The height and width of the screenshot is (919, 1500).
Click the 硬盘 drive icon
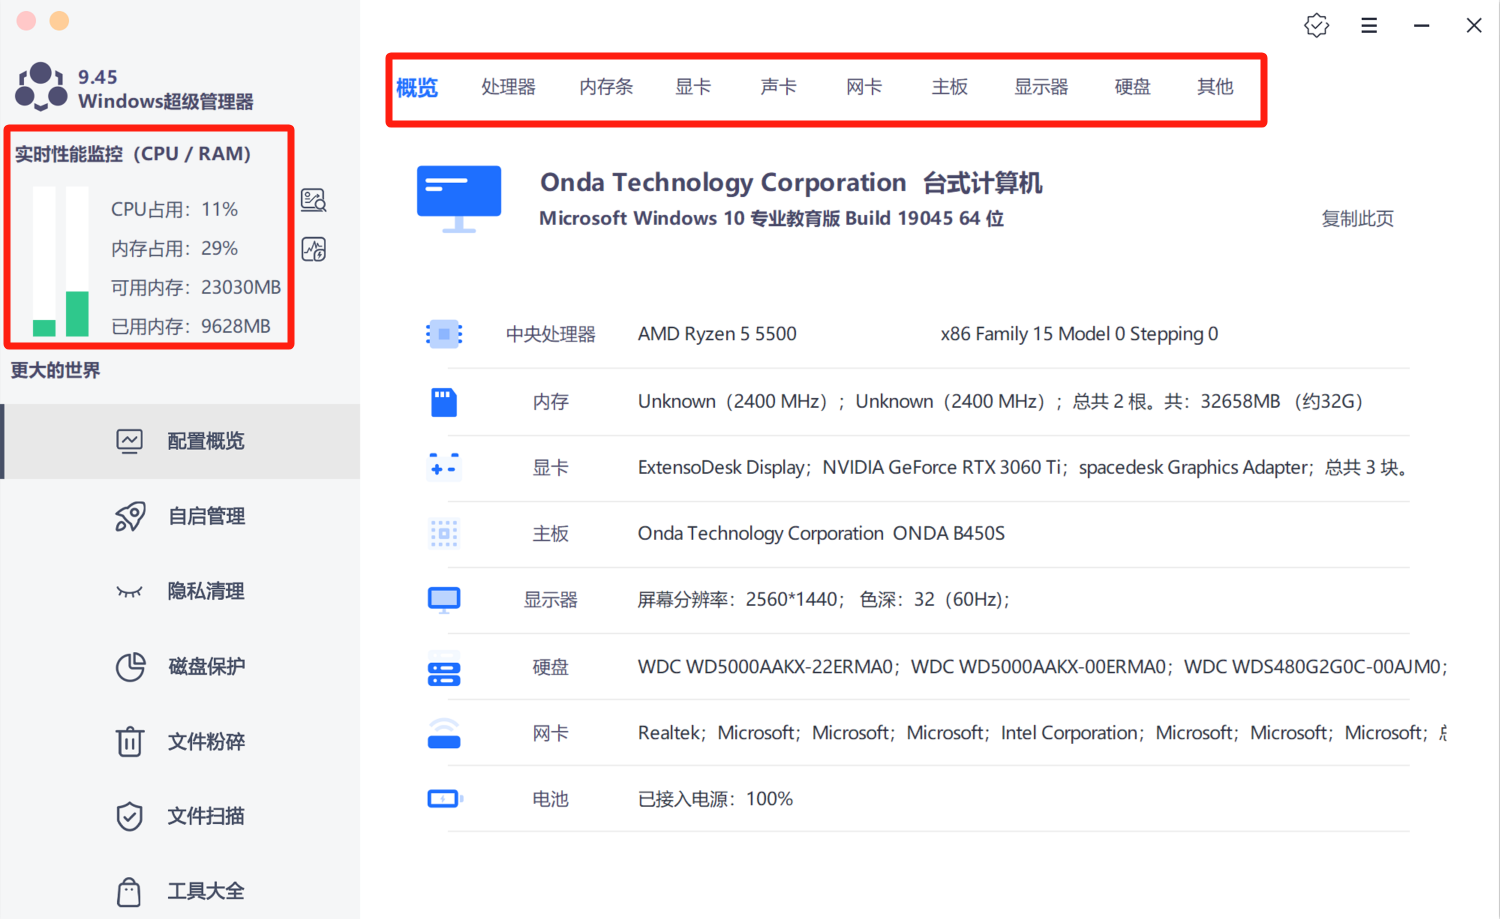444,670
